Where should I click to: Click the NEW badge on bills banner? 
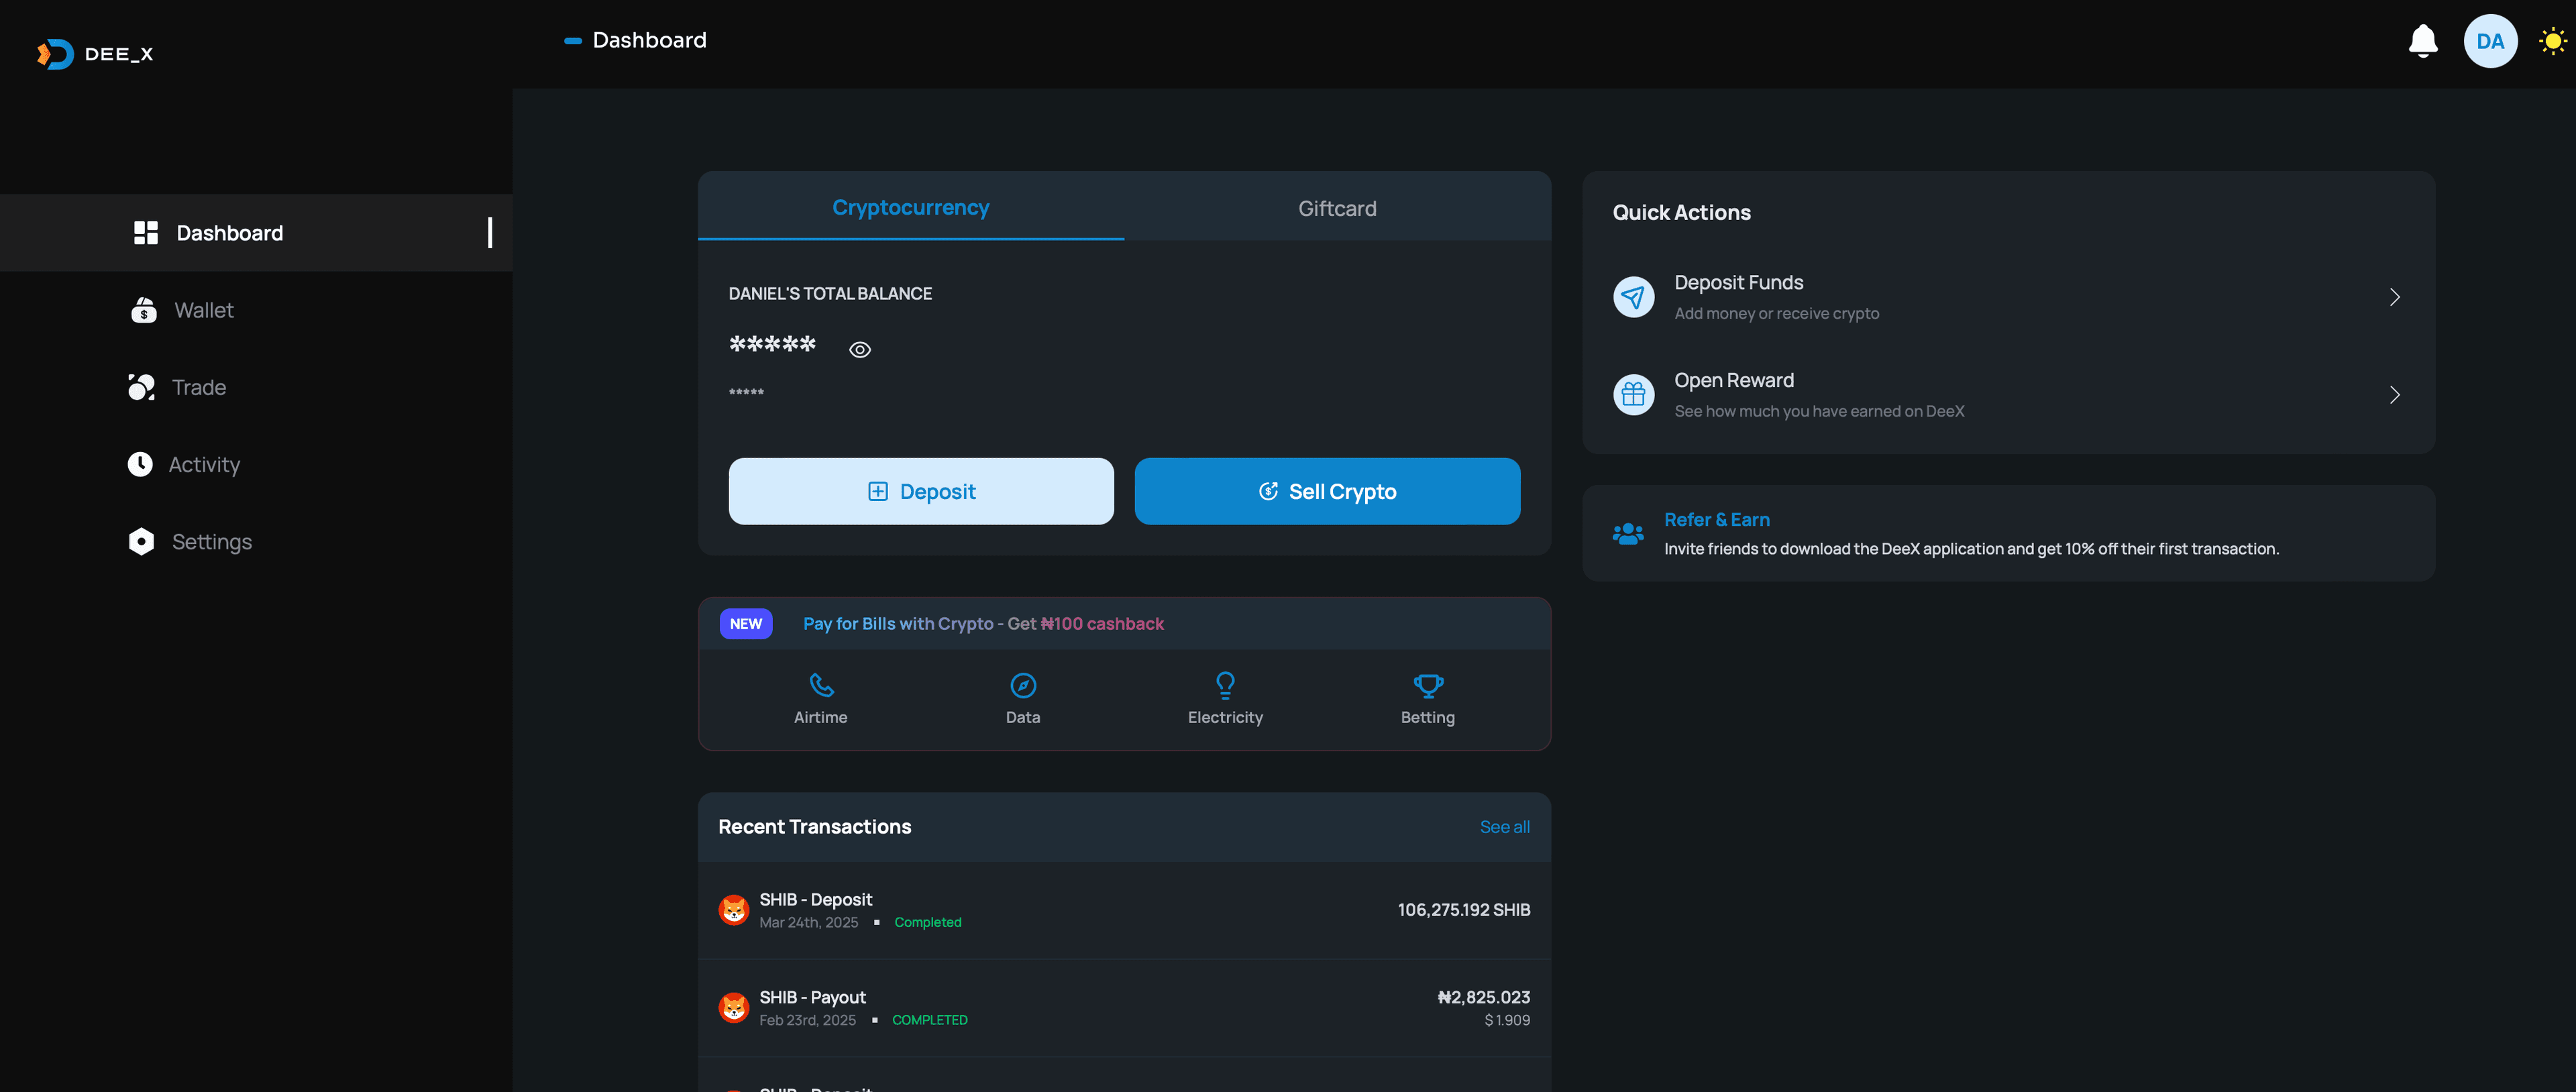[746, 623]
